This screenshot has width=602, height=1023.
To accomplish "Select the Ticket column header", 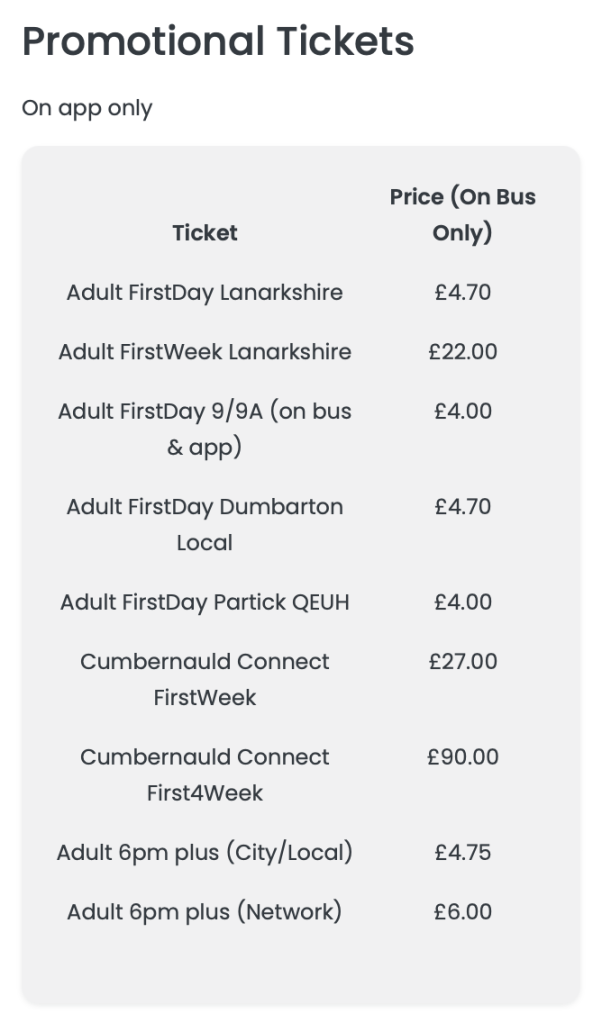I will (x=205, y=233).
